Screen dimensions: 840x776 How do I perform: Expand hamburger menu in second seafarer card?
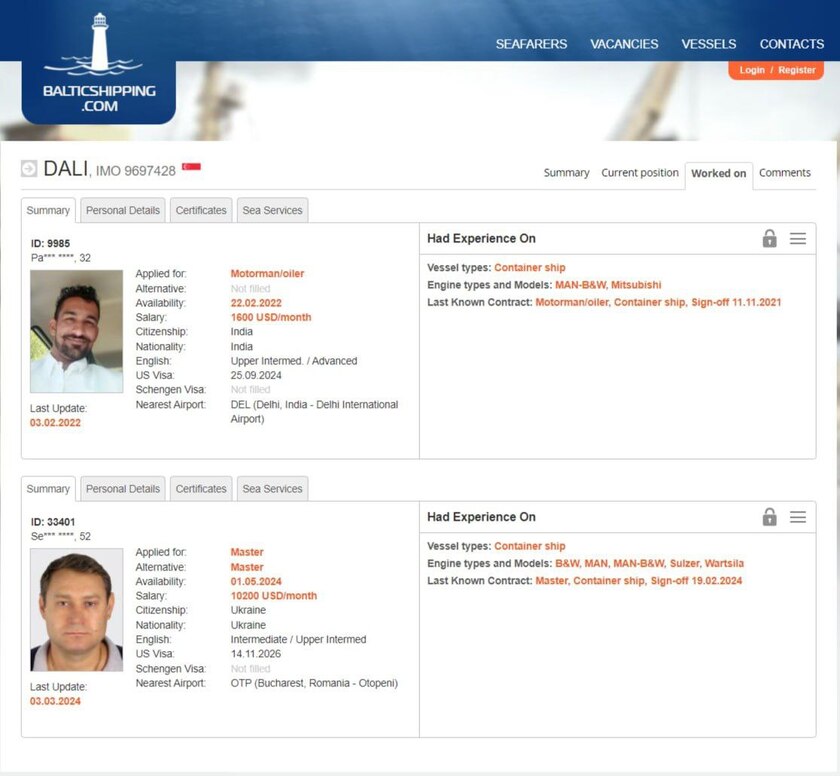(798, 517)
